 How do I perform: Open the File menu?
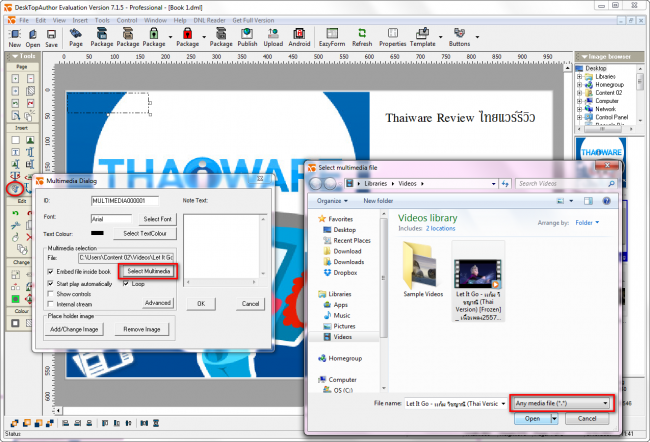pyautogui.click(x=24, y=20)
